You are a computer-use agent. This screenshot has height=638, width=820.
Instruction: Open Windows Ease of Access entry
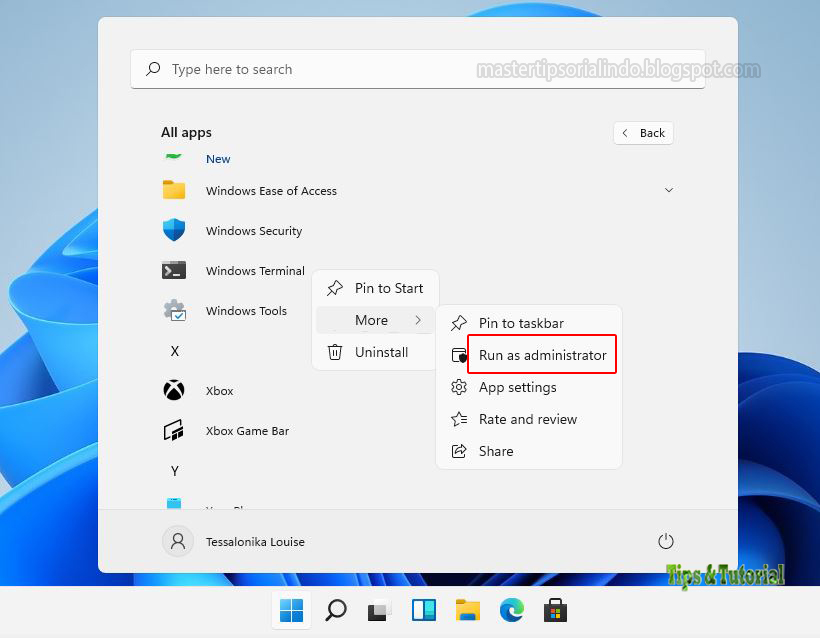[x=417, y=190]
